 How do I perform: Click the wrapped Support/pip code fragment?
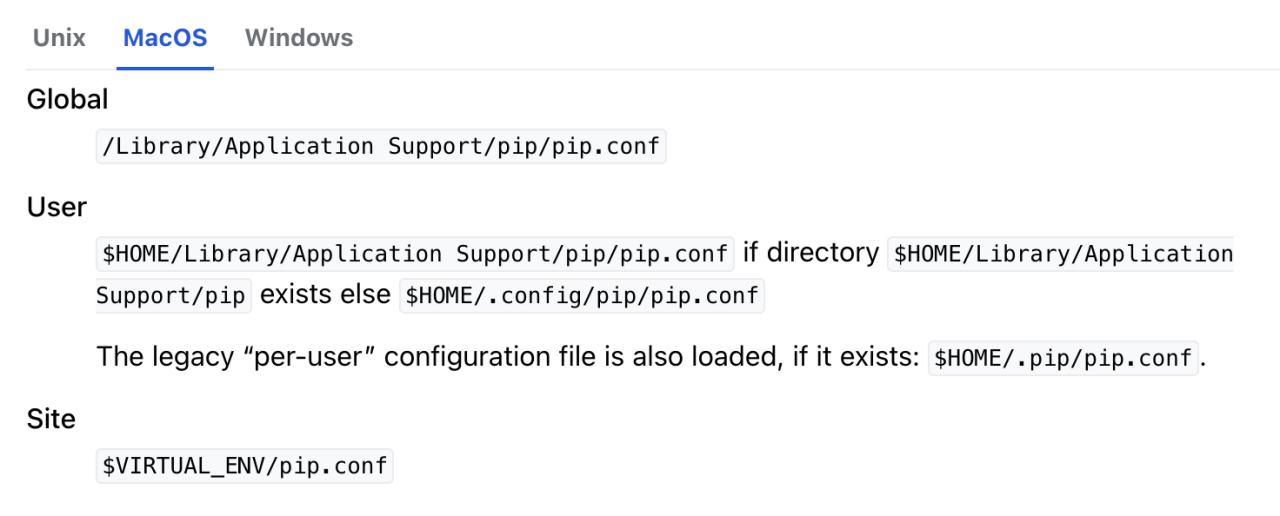pyautogui.click(x=171, y=297)
